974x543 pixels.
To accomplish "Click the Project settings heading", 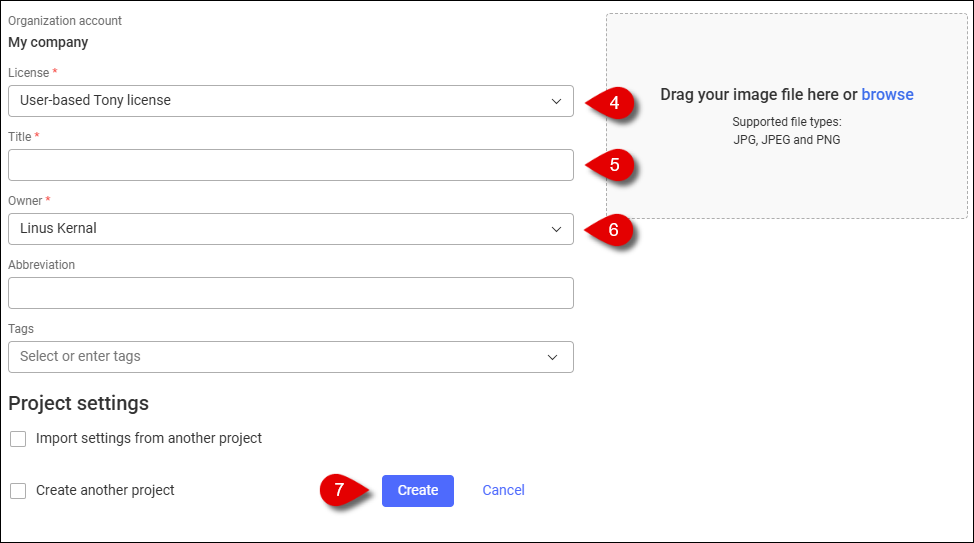I will click(78, 403).
